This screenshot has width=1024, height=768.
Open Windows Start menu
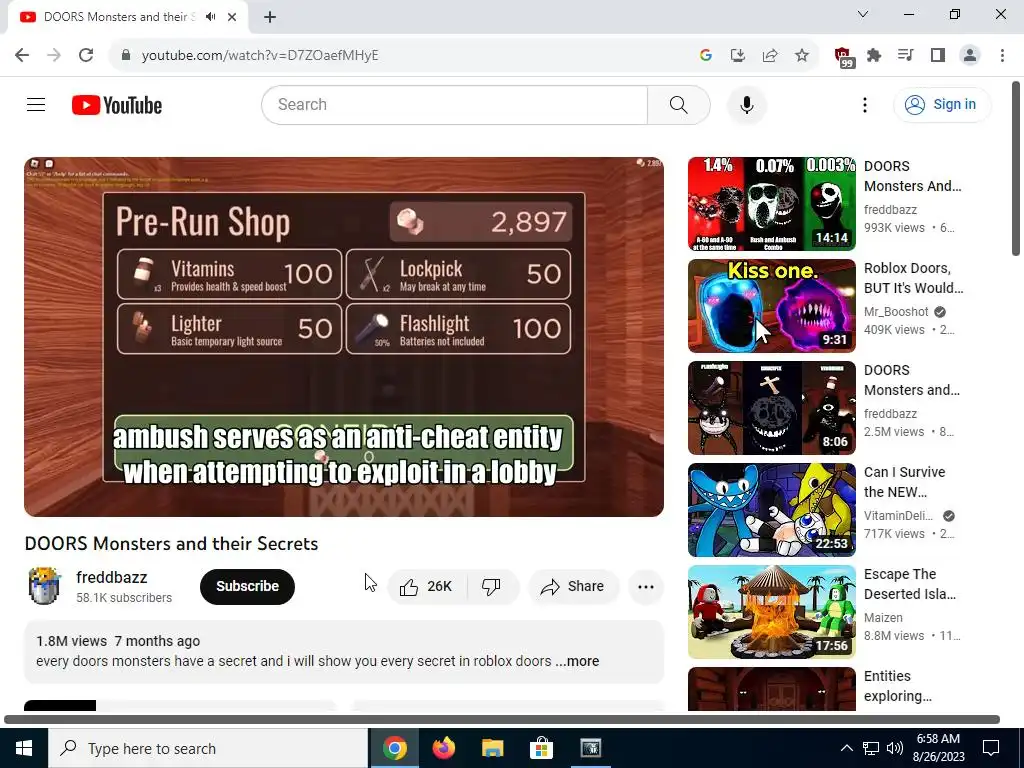click(24, 748)
